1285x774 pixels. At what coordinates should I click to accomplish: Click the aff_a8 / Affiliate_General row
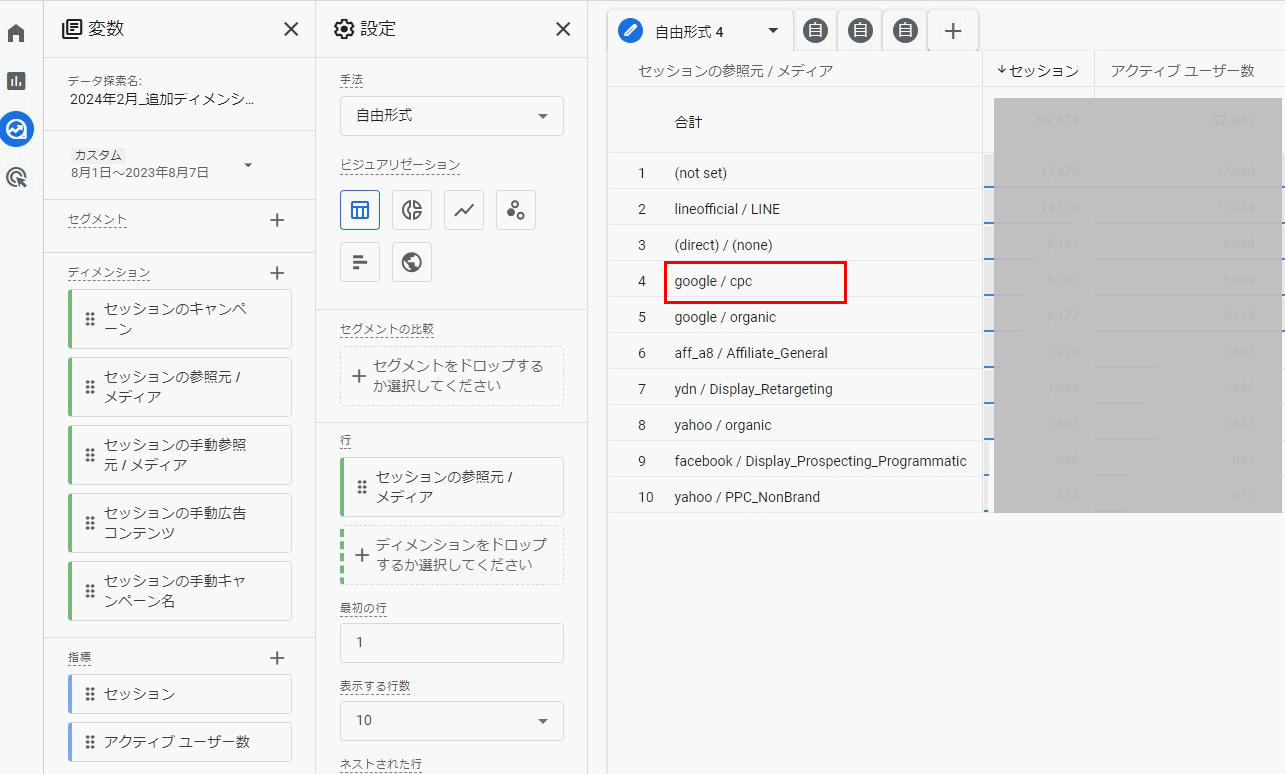[x=795, y=353]
